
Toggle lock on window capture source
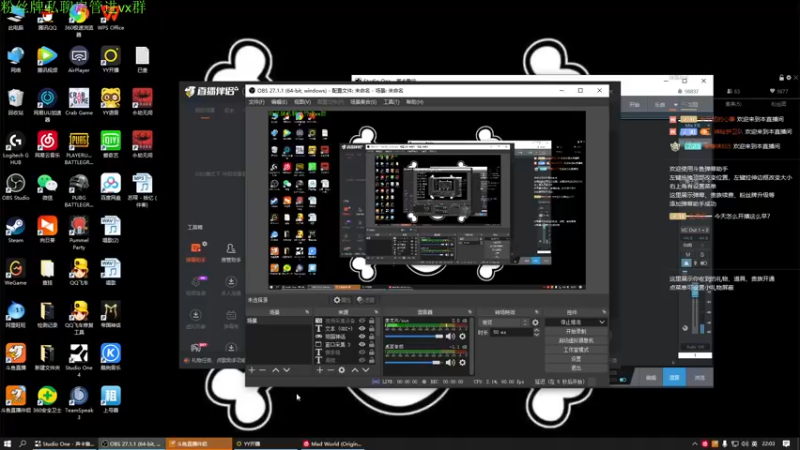(372, 344)
